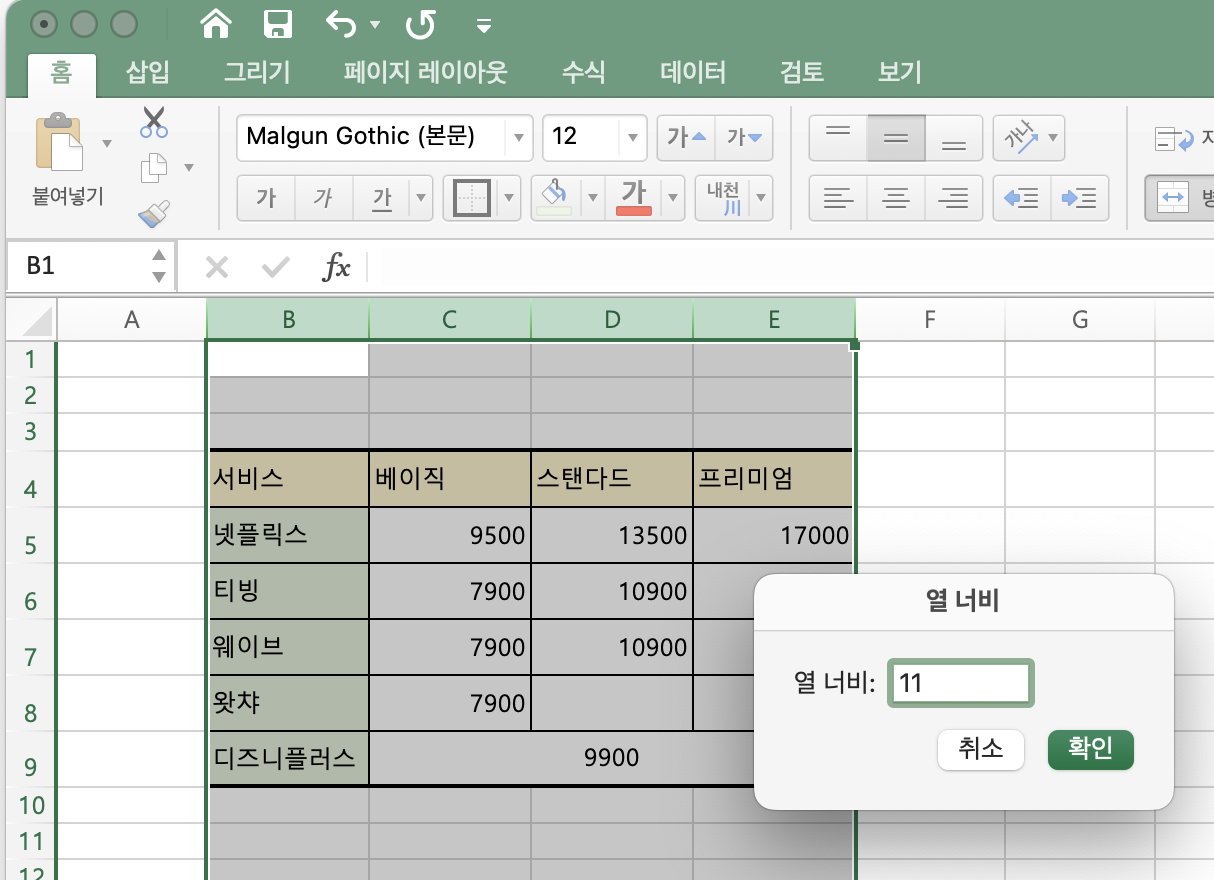This screenshot has height=880, width=1214.
Task: Align text to bottom
Action: [x=954, y=137]
